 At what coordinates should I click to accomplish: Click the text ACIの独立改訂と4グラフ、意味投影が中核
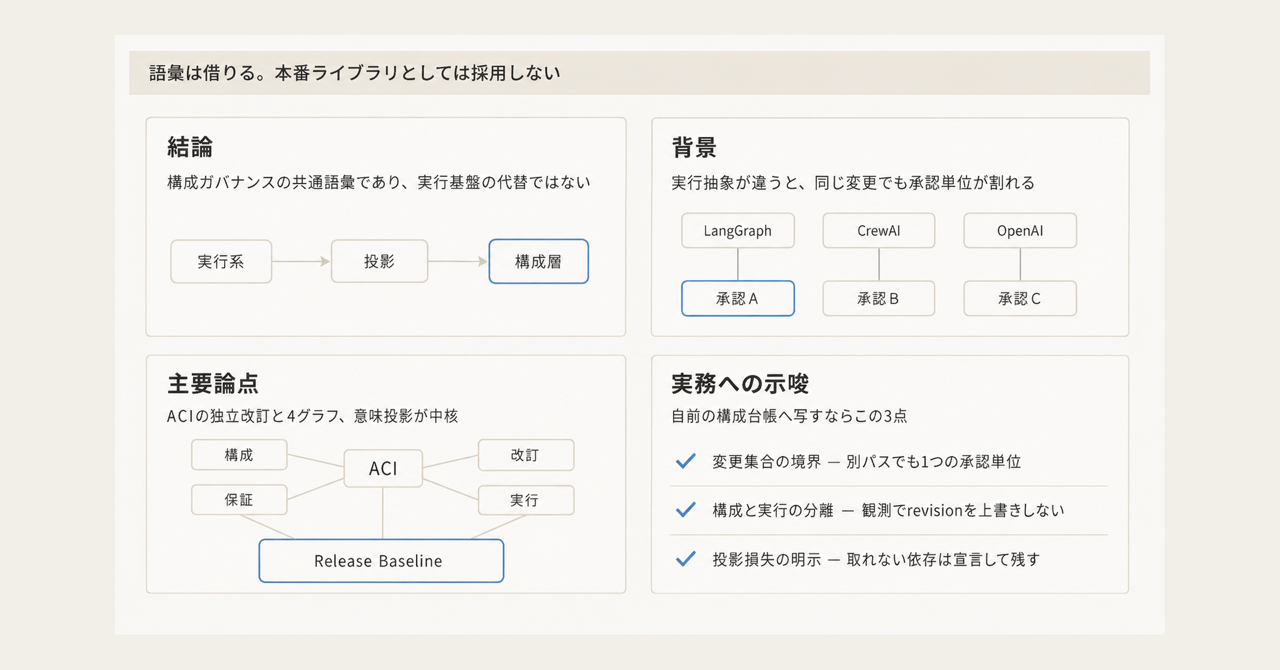[313, 416]
